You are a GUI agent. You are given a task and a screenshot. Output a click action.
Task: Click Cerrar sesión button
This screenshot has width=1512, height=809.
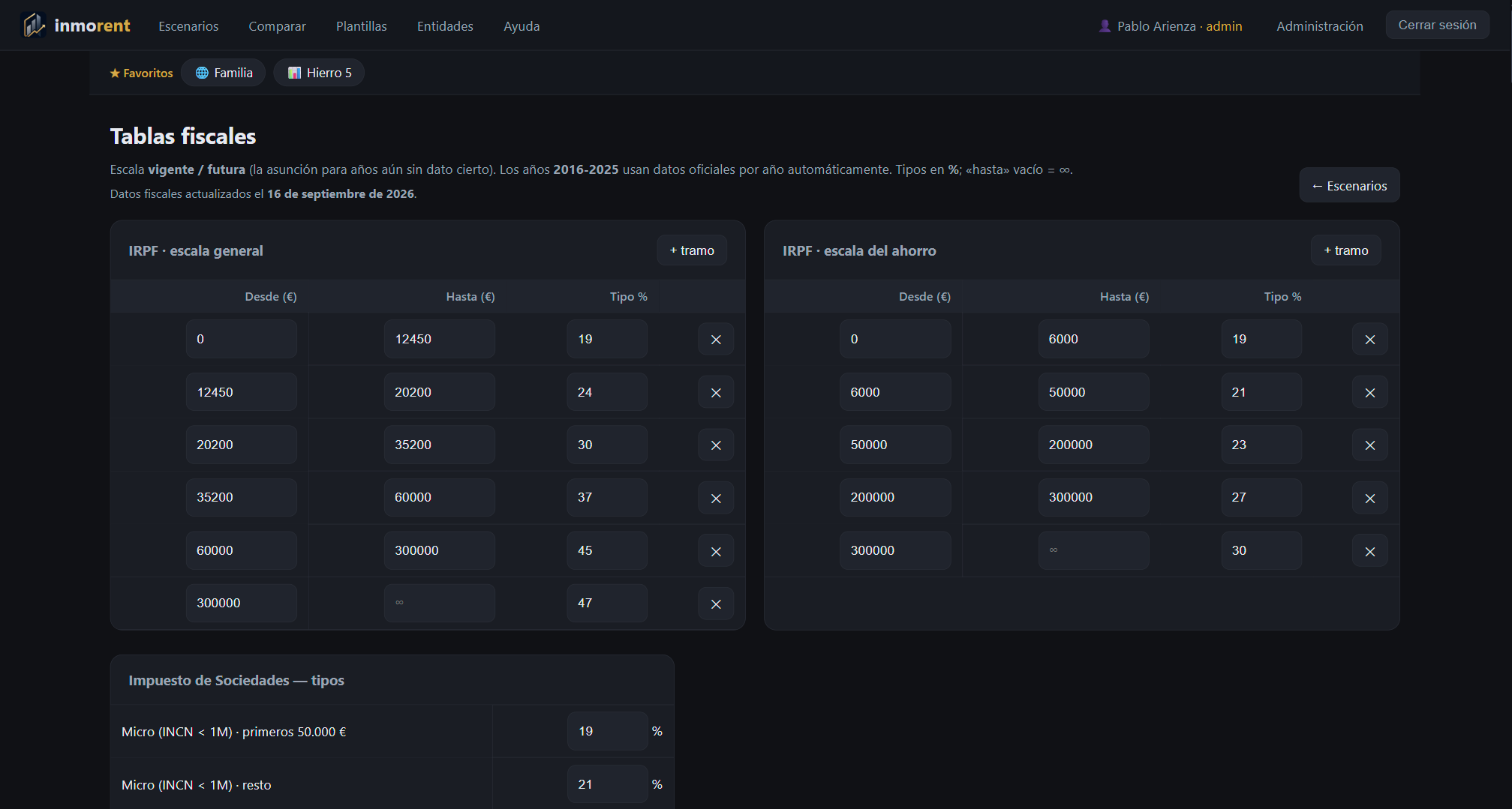[1437, 25]
